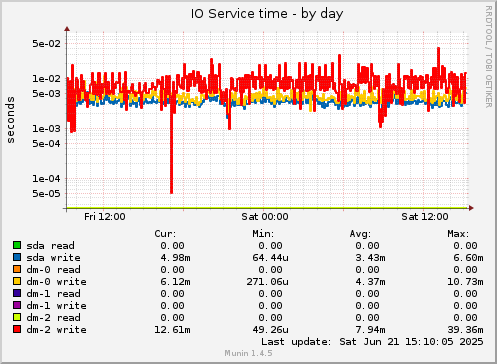
Task: Click the '5e-03' y-axis tick label
Action: 47,94
